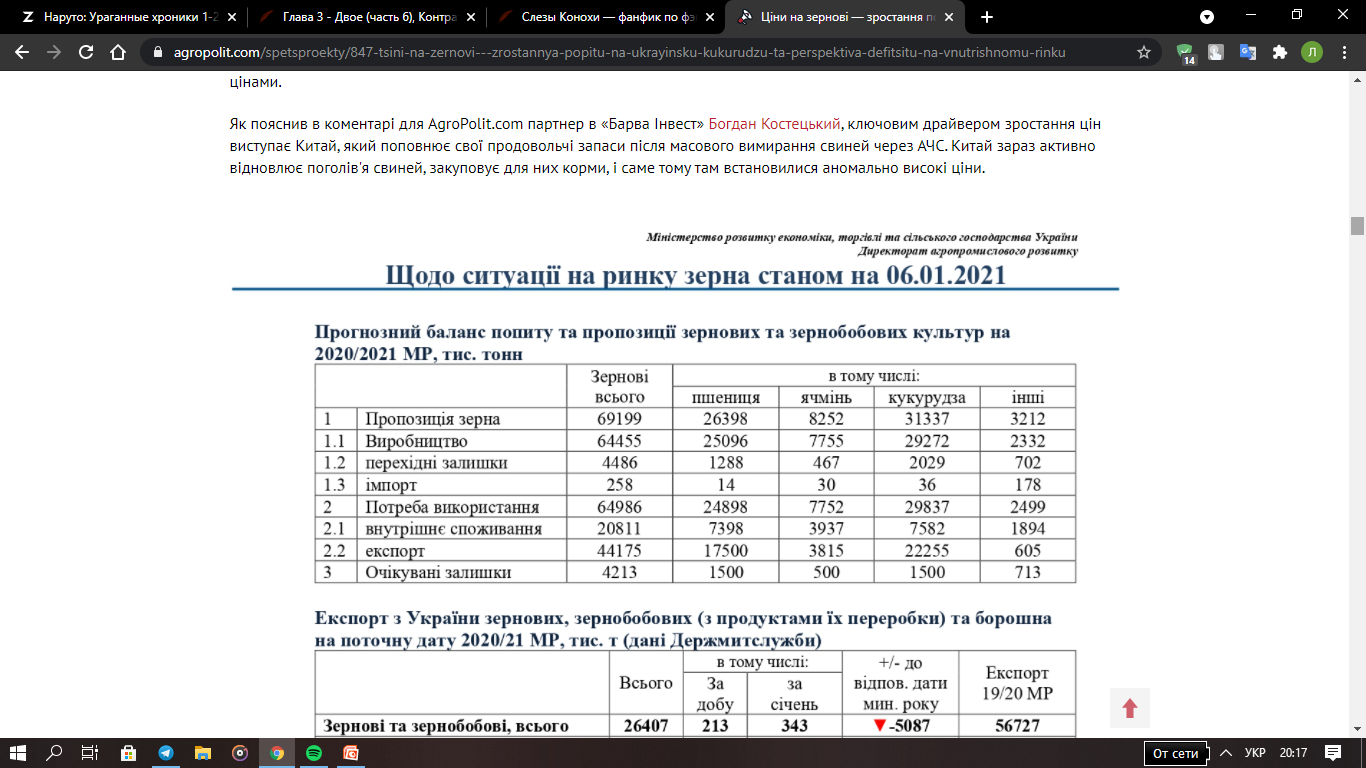Screen dimensions: 1366x768
Task: Open the green Л profile avatar
Action: pyautogui.click(x=1311, y=52)
